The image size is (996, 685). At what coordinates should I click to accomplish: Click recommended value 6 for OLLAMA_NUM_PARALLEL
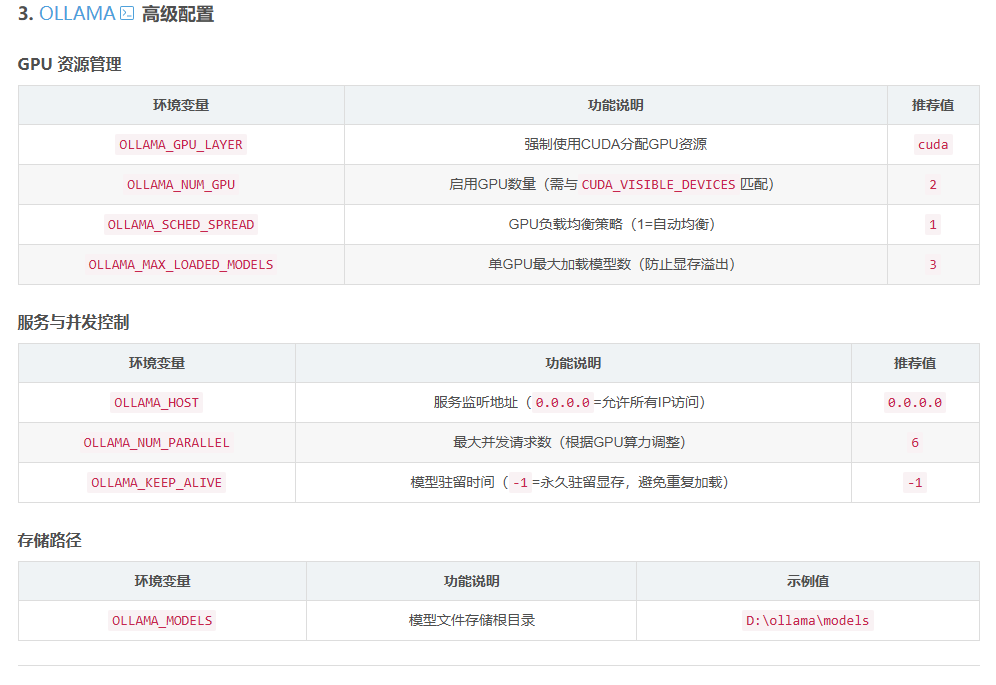[x=915, y=443]
